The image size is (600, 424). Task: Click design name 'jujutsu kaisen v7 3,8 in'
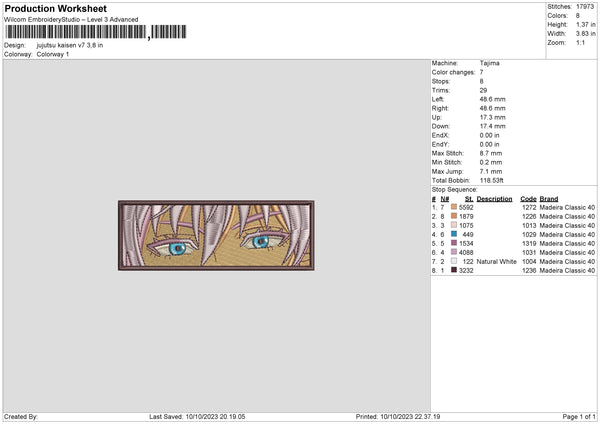(x=70, y=45)
